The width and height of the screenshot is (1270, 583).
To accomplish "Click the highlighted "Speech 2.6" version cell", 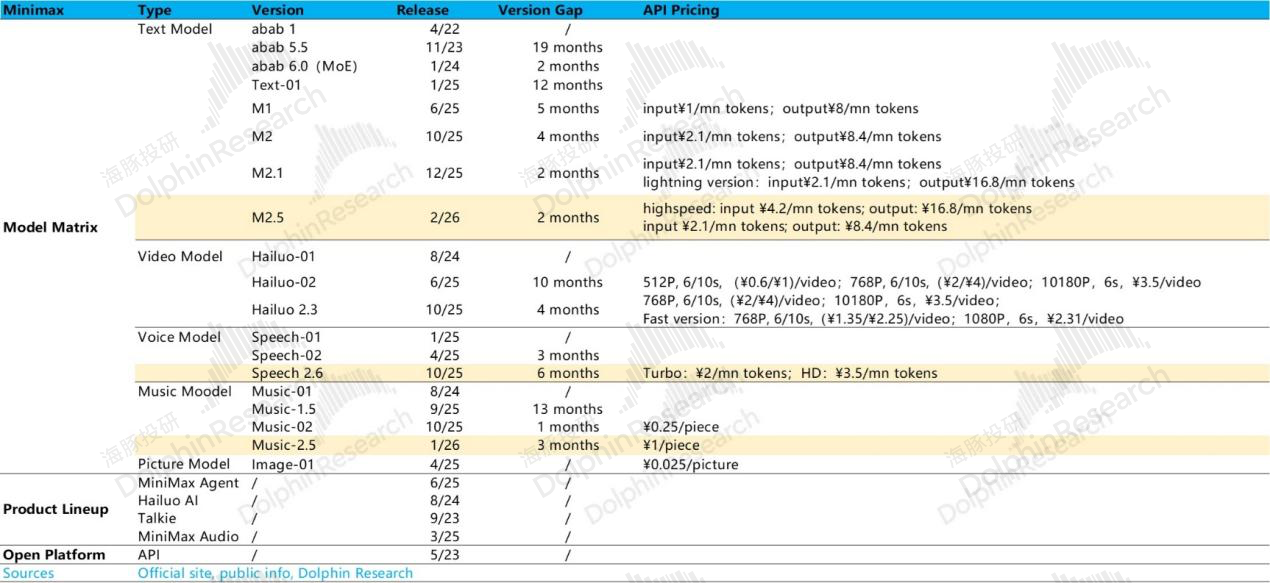I will point(288,373).
